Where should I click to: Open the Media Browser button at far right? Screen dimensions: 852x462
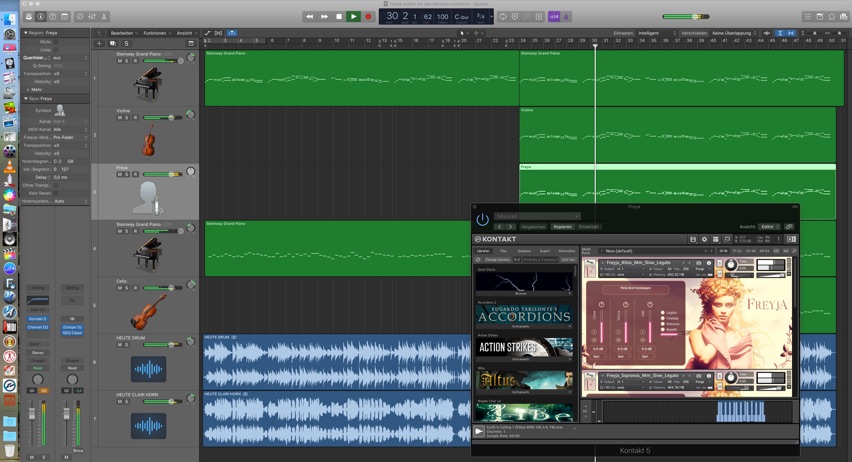coord(843,17)
